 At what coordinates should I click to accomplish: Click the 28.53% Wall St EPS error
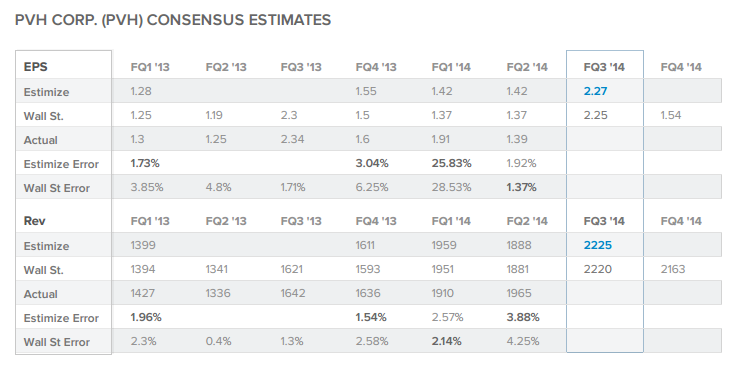click(x=452, y=187)
